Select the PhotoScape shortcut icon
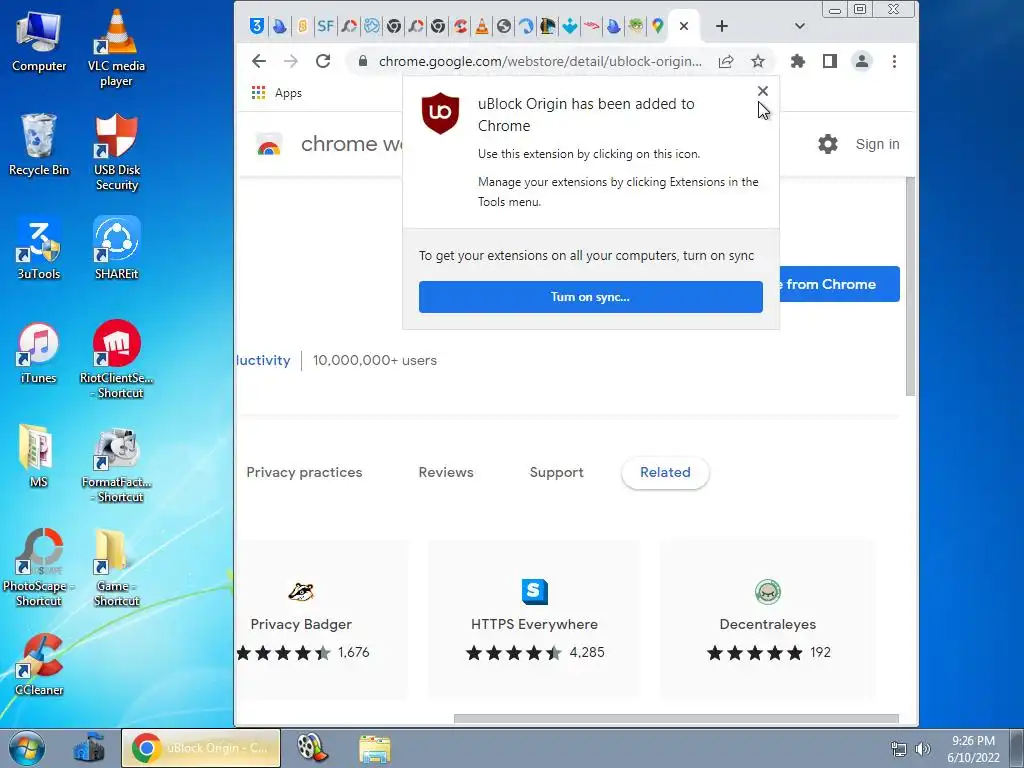 [39, 568]
